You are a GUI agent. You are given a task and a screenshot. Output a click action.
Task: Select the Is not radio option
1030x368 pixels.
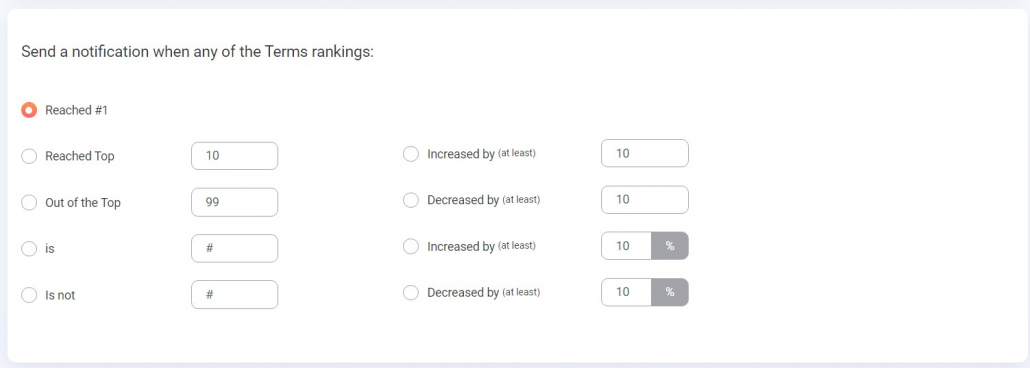click(x=29, y=295)
